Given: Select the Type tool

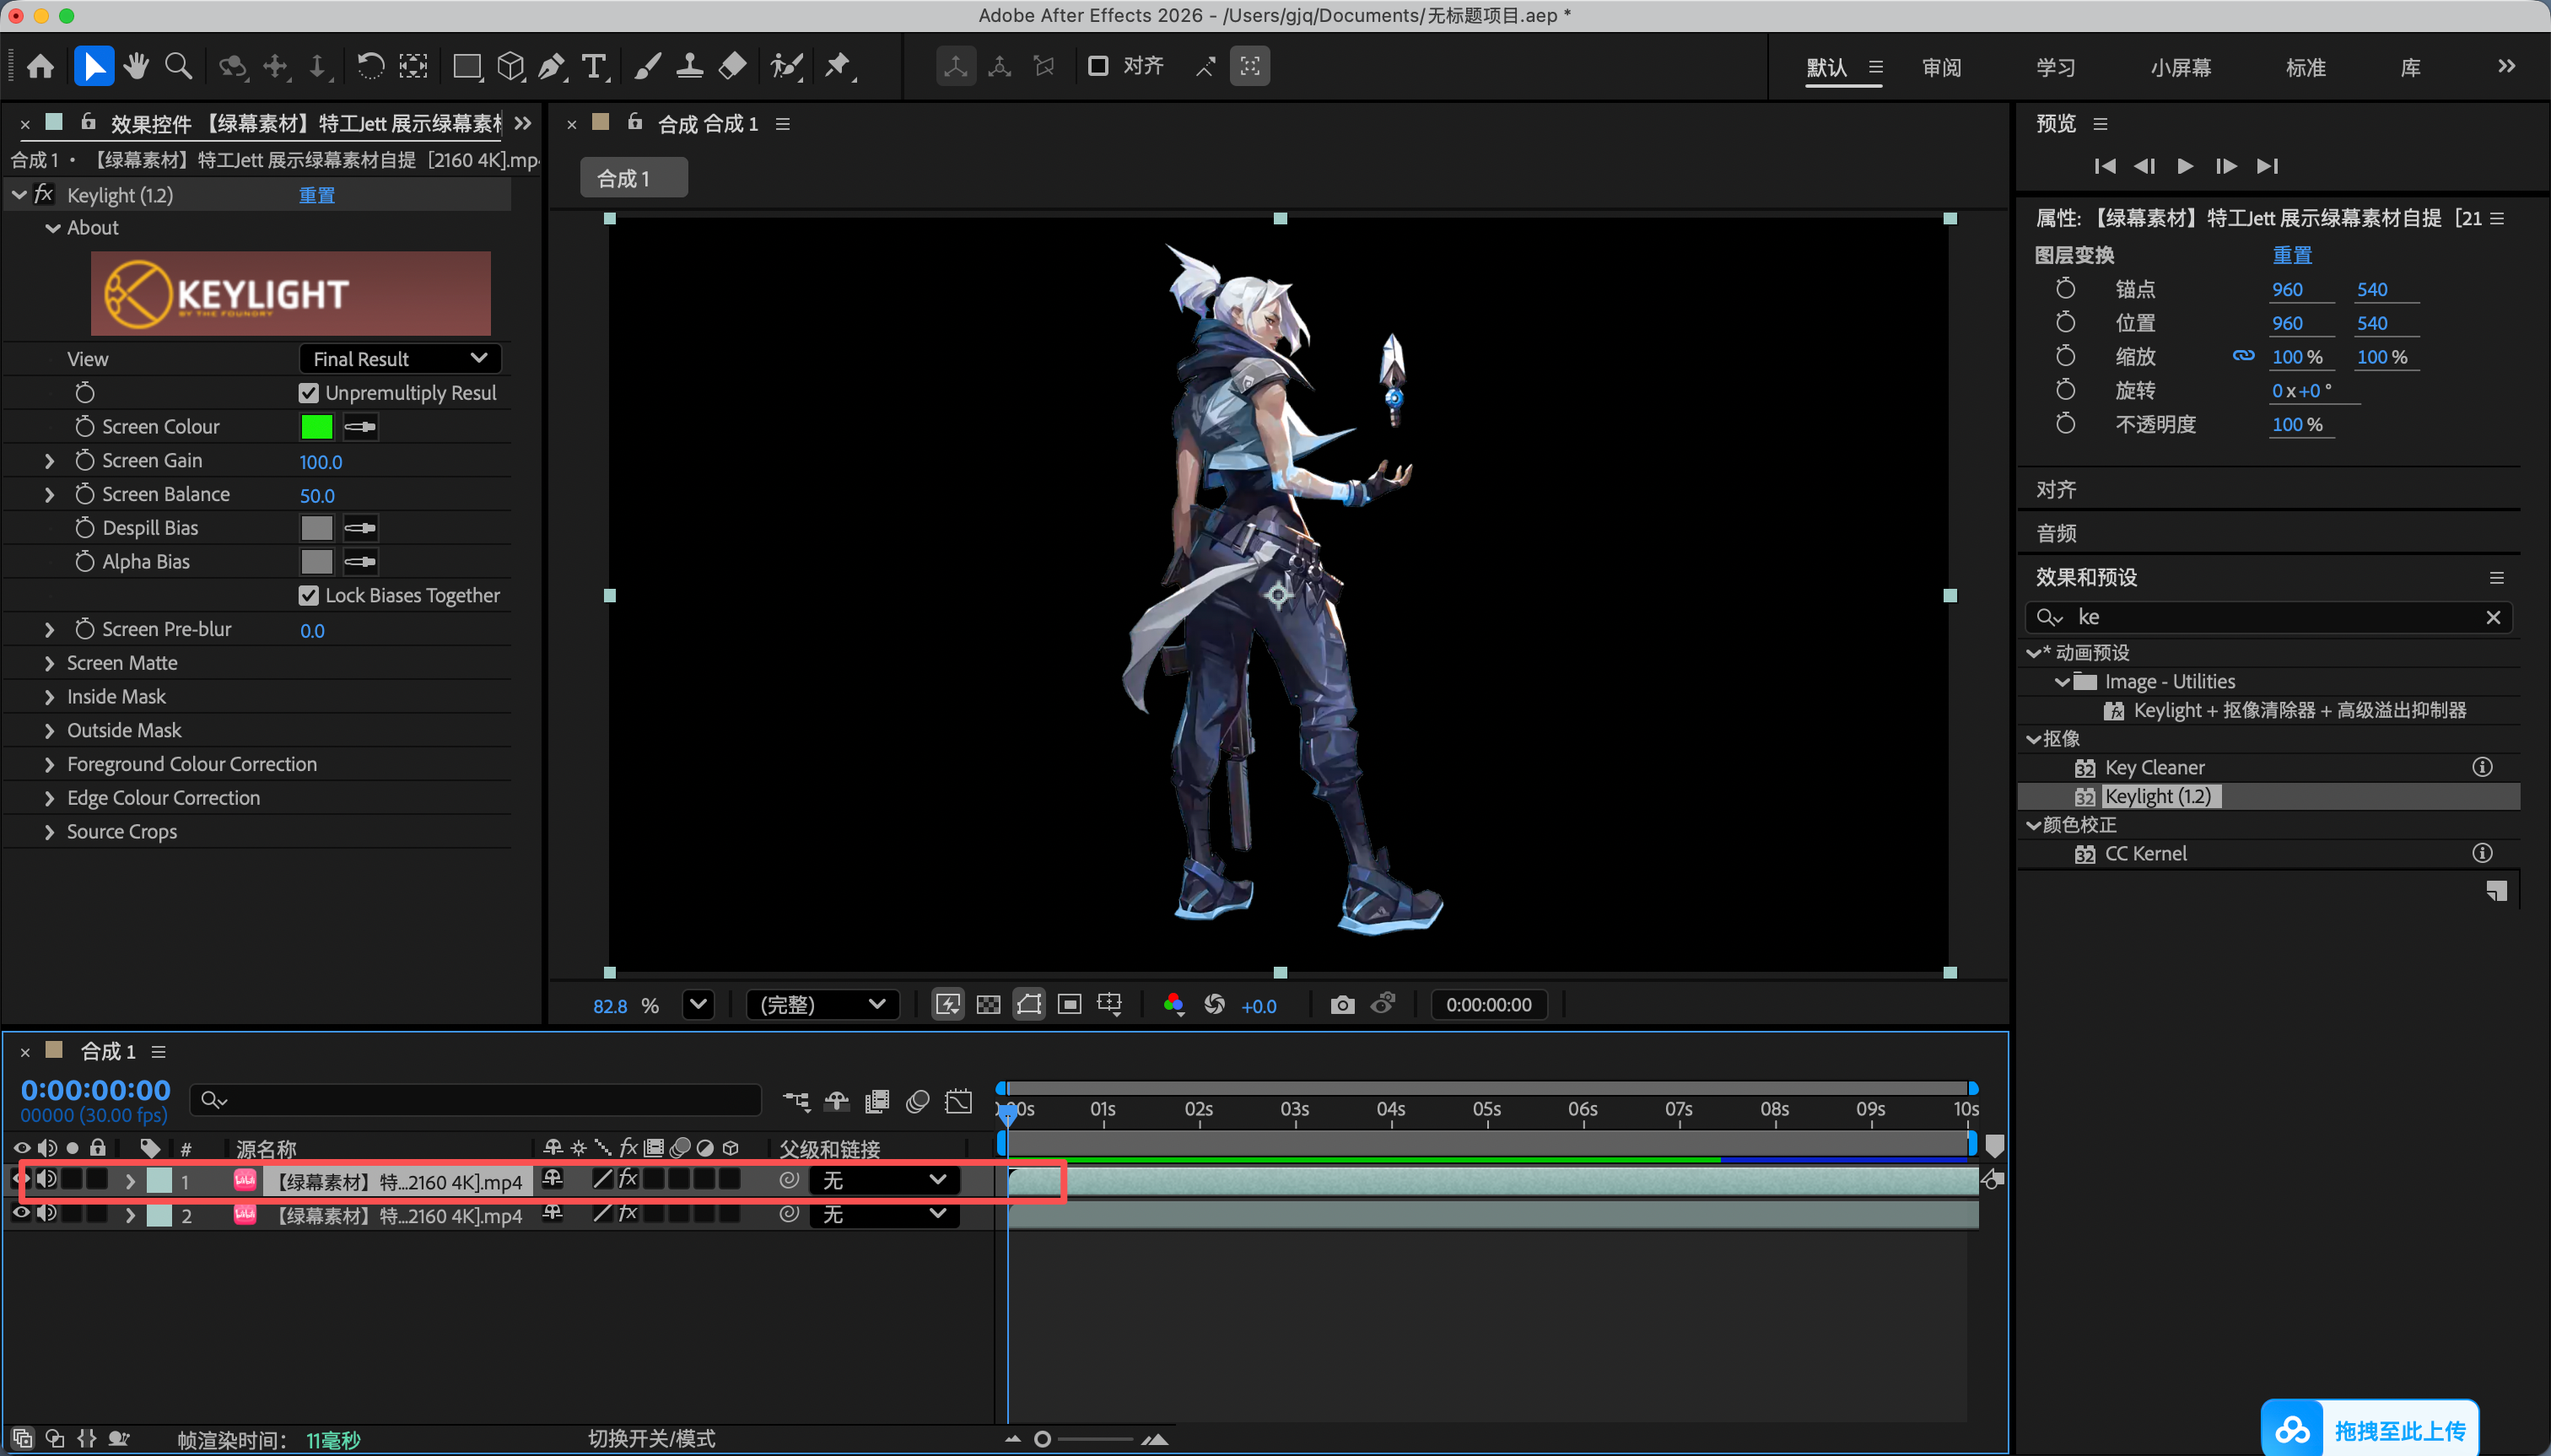Looking at the screenshot, I should (594, 67).
